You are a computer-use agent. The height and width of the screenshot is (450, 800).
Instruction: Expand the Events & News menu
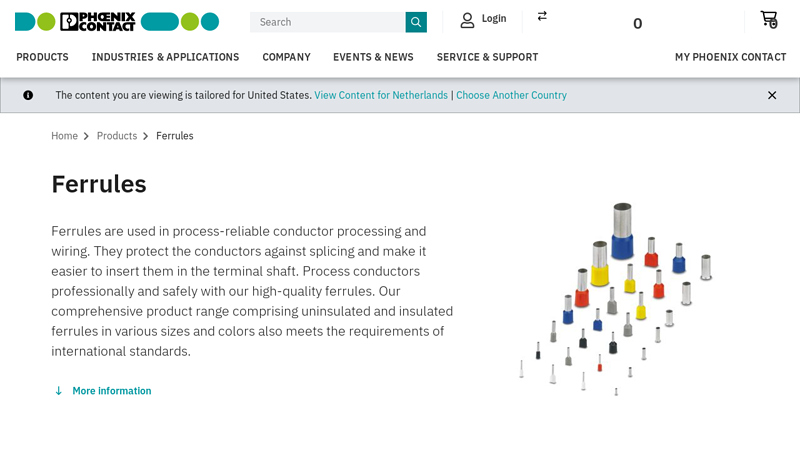pyautogui.click(x=373, y=57)
